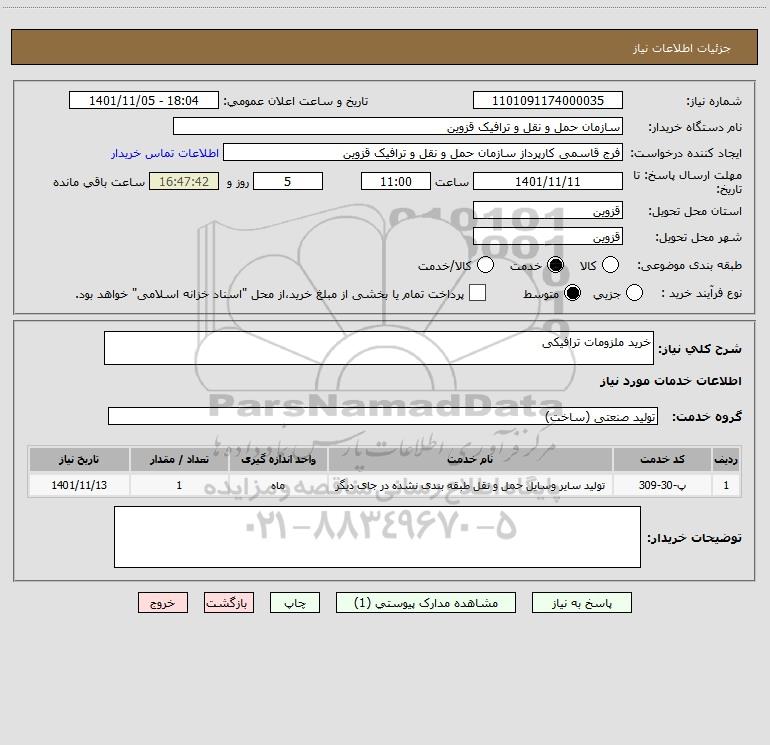Click the جزئیات اطلاعات نیاز header title
770x745 pixels.
(x=681, y=48)
